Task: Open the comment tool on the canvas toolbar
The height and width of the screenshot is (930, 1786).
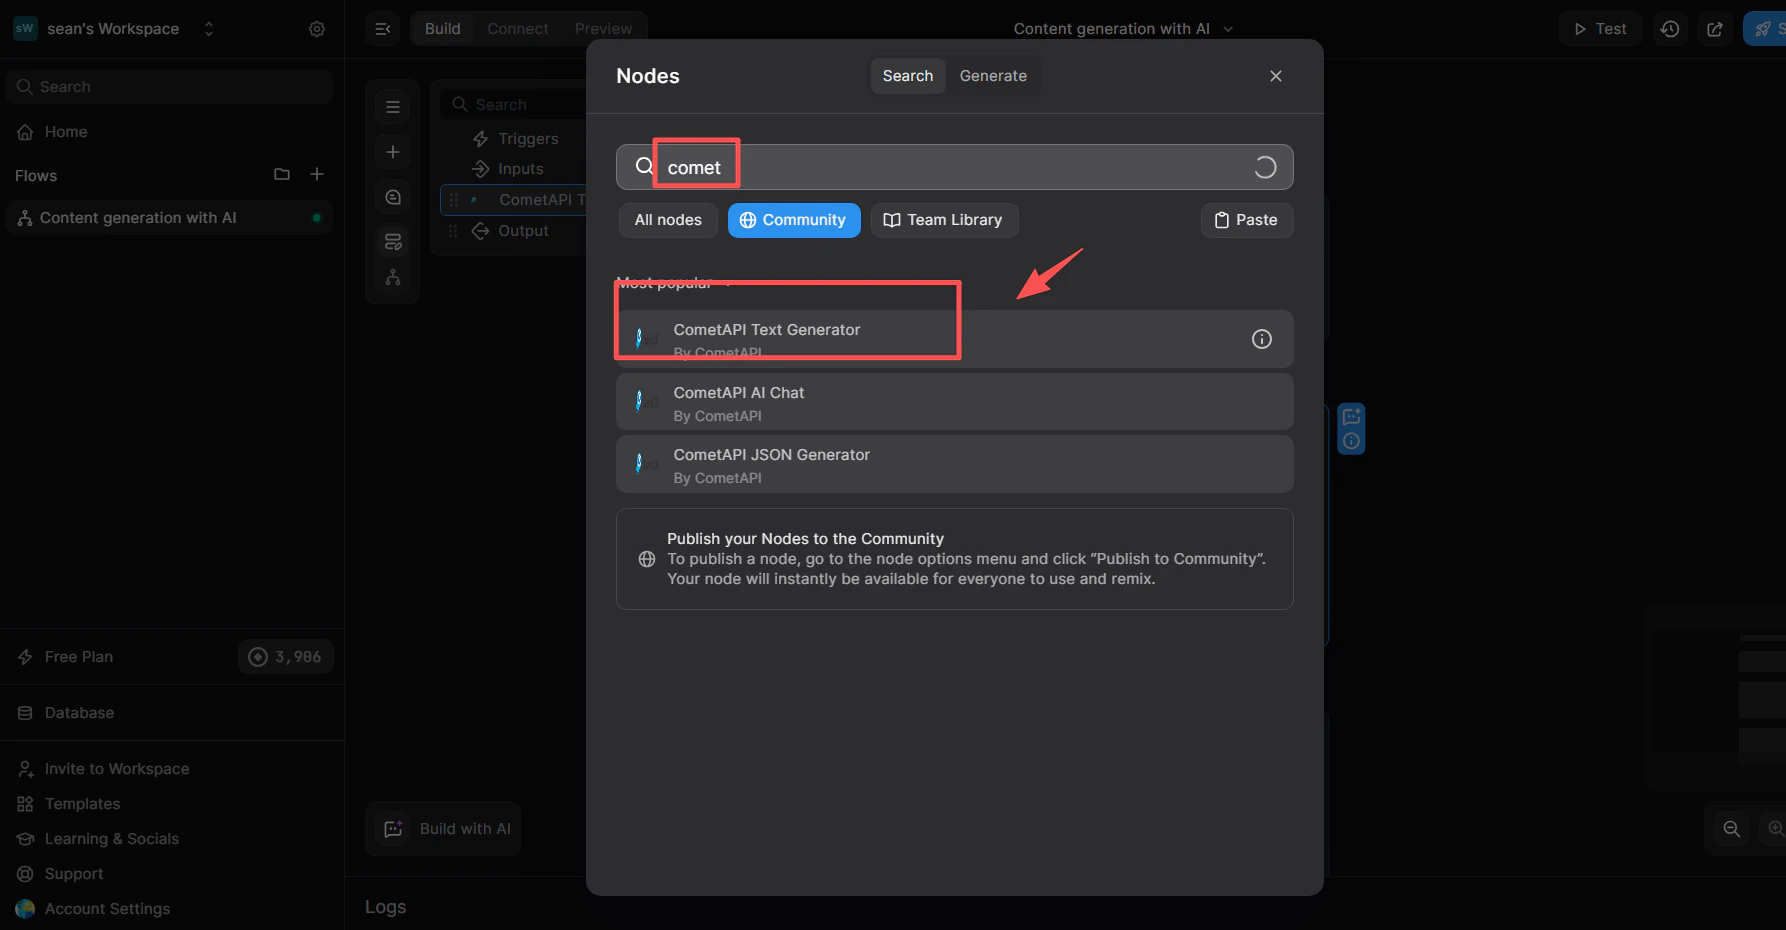Action: pos(392,196)
